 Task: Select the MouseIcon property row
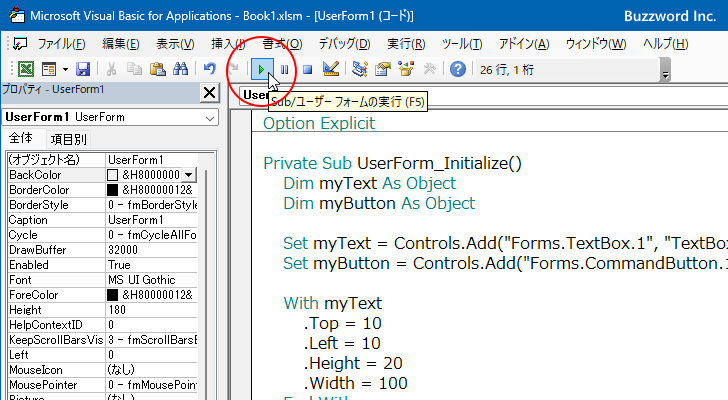point(102,370)
